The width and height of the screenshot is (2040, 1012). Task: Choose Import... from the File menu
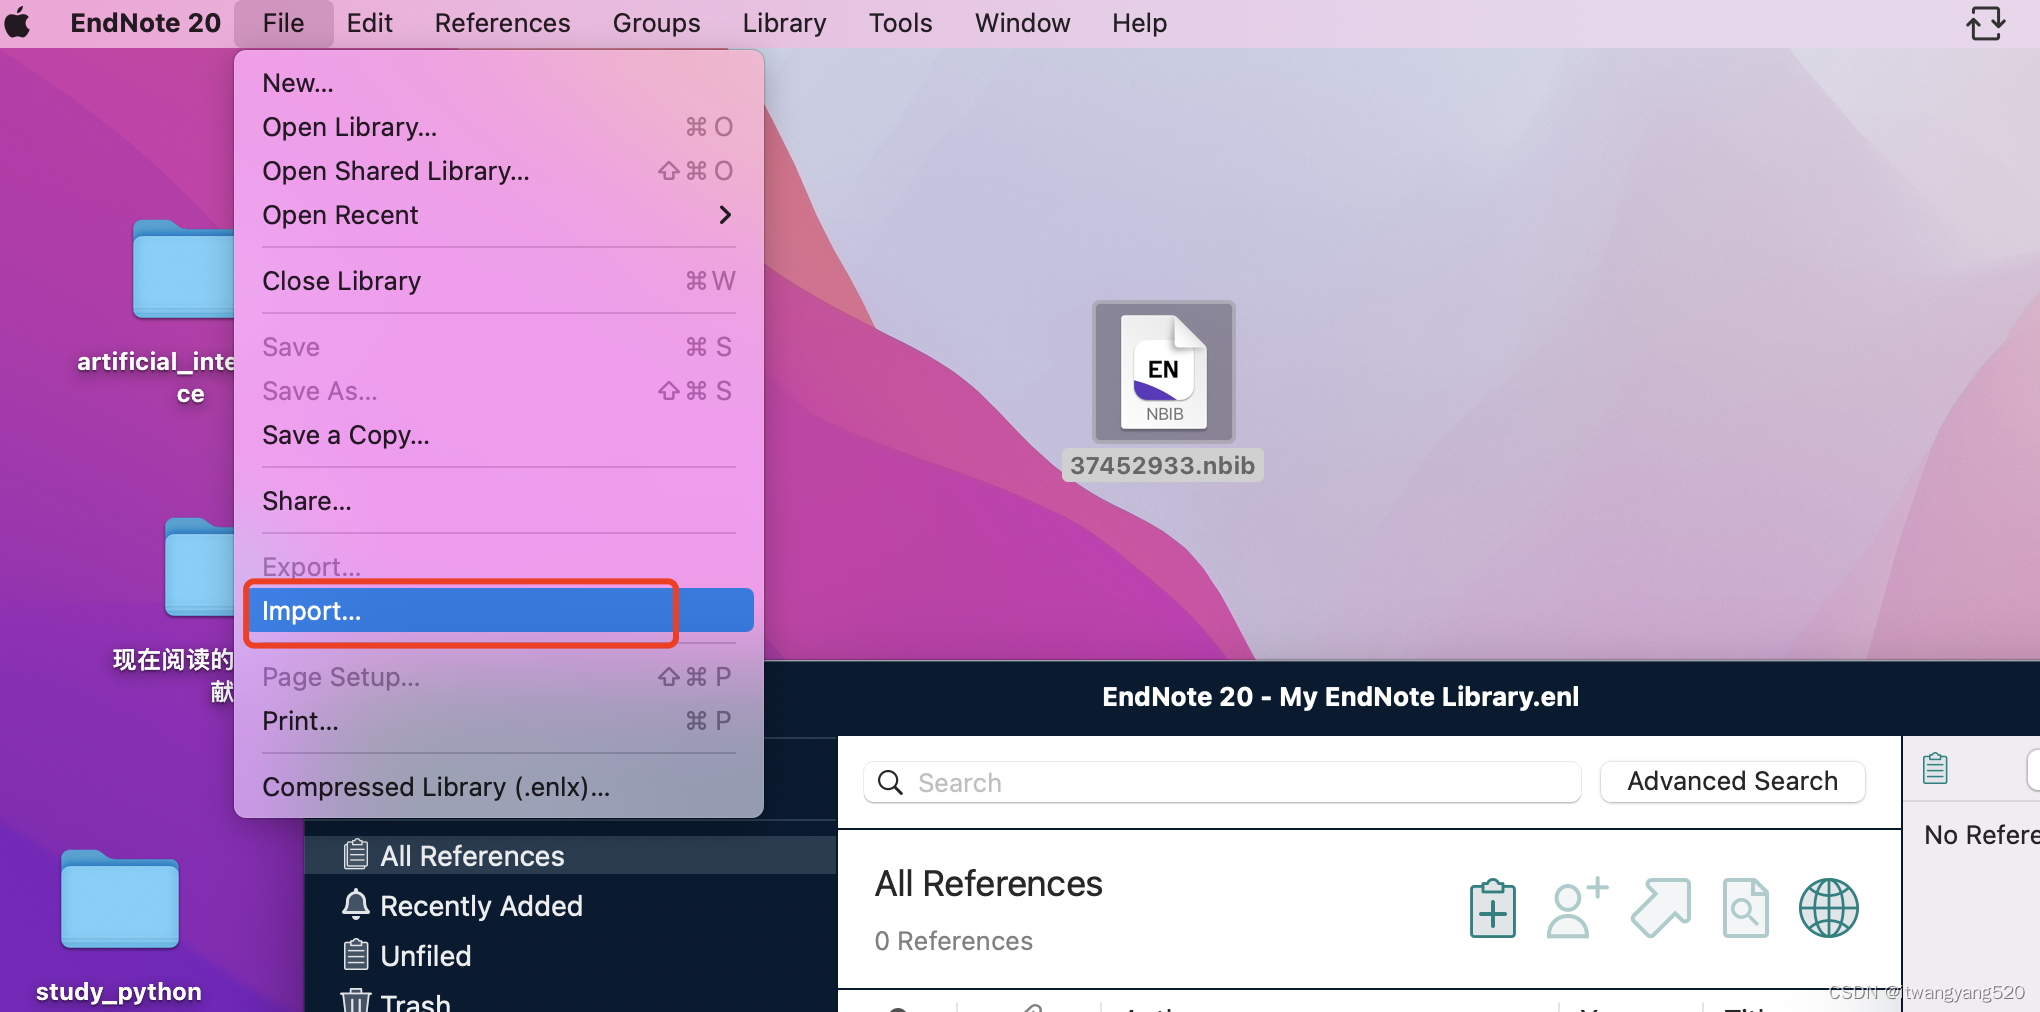[x=500, y=610]
